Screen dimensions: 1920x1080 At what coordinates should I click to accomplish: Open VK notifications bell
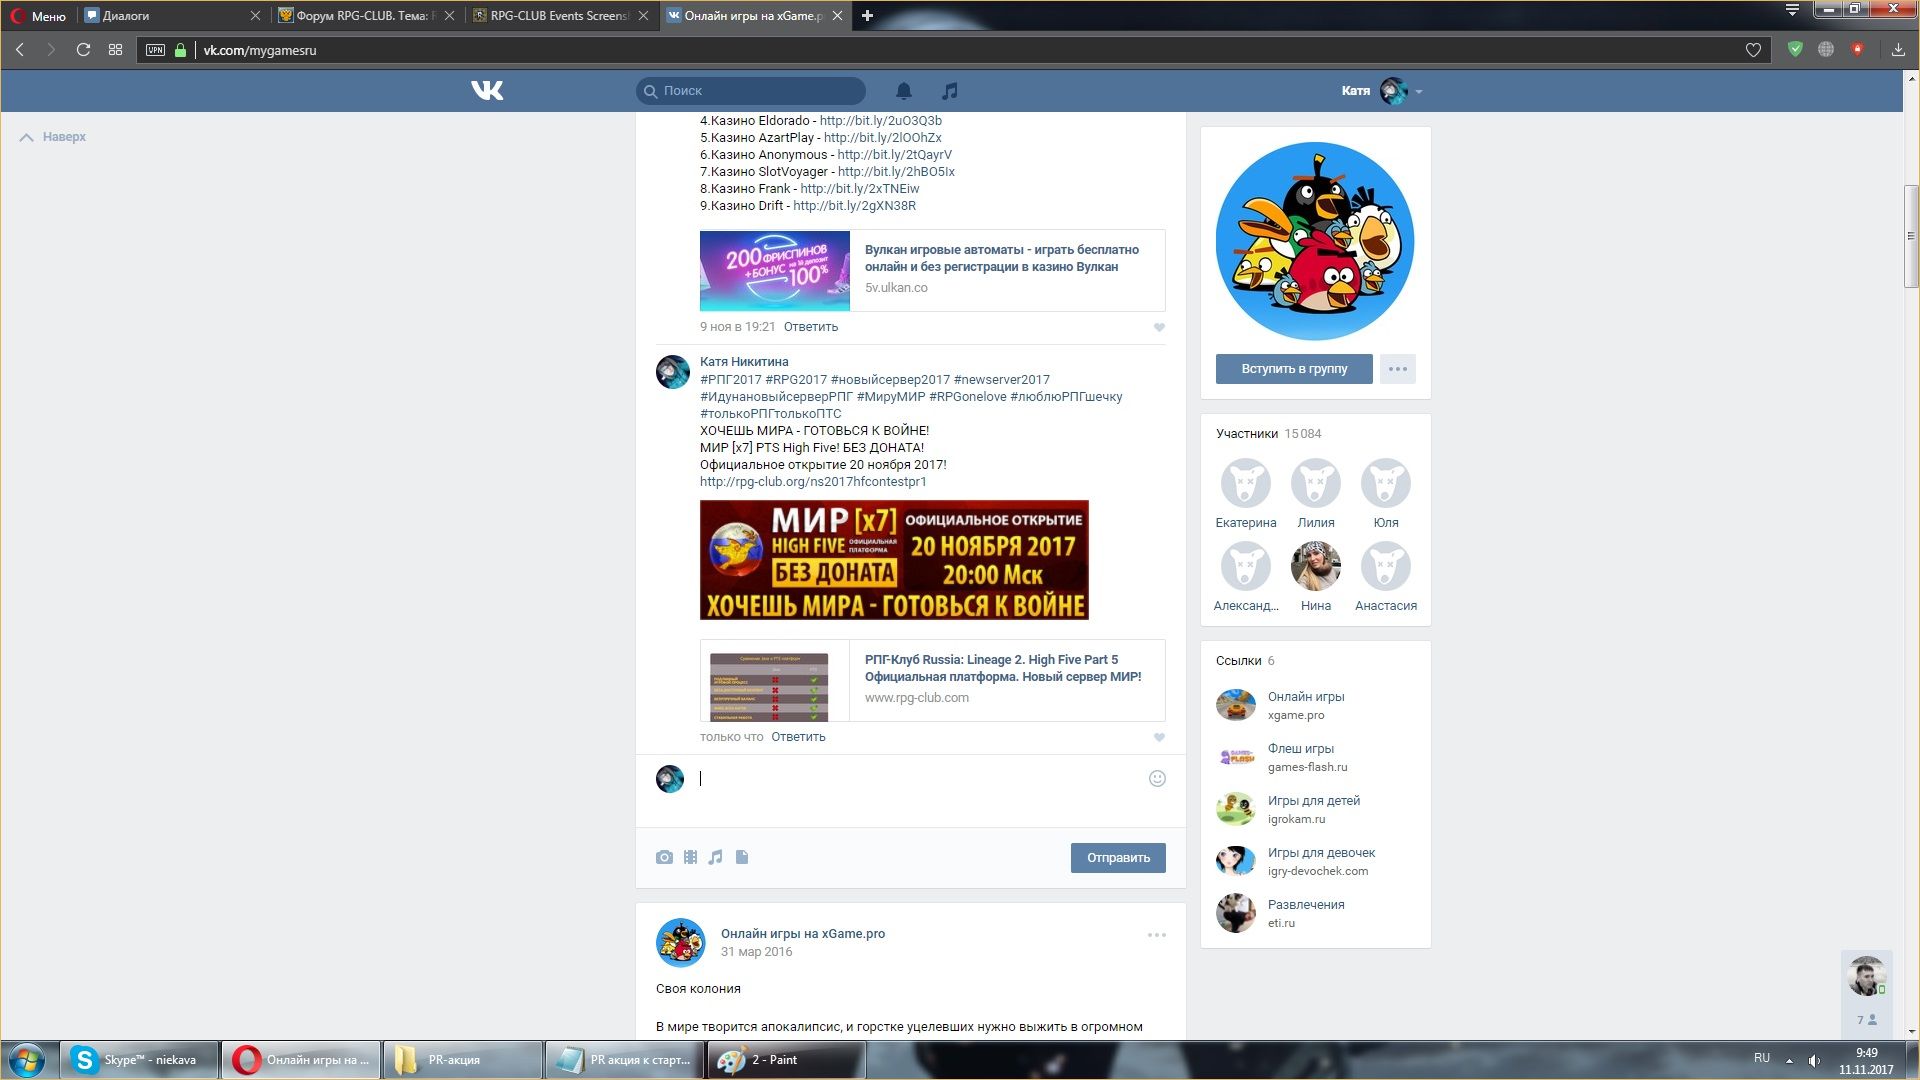[903, 91]
